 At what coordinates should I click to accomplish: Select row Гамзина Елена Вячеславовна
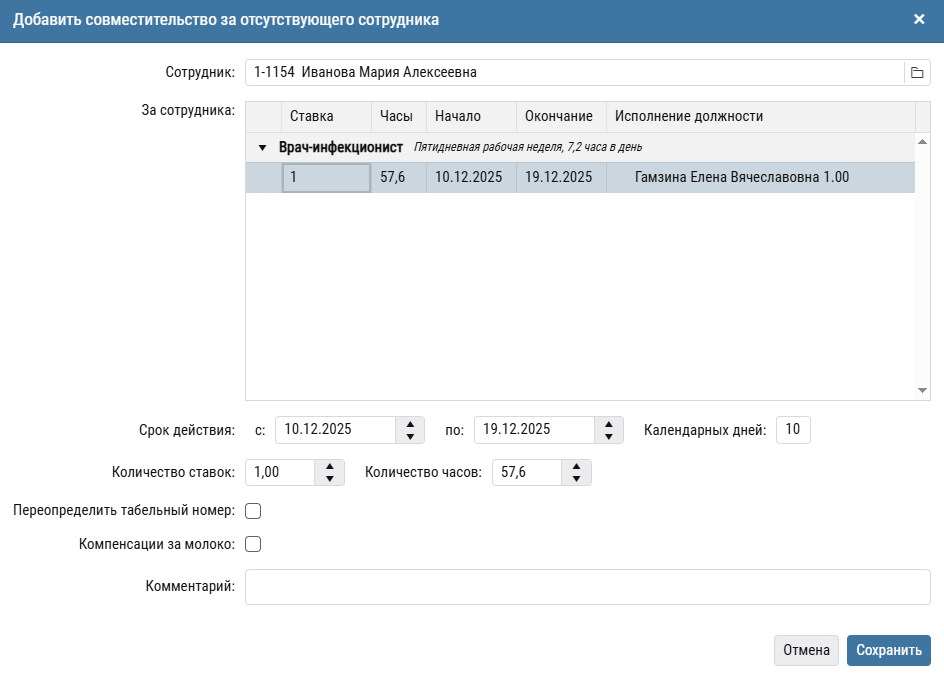tap(741, 178)
